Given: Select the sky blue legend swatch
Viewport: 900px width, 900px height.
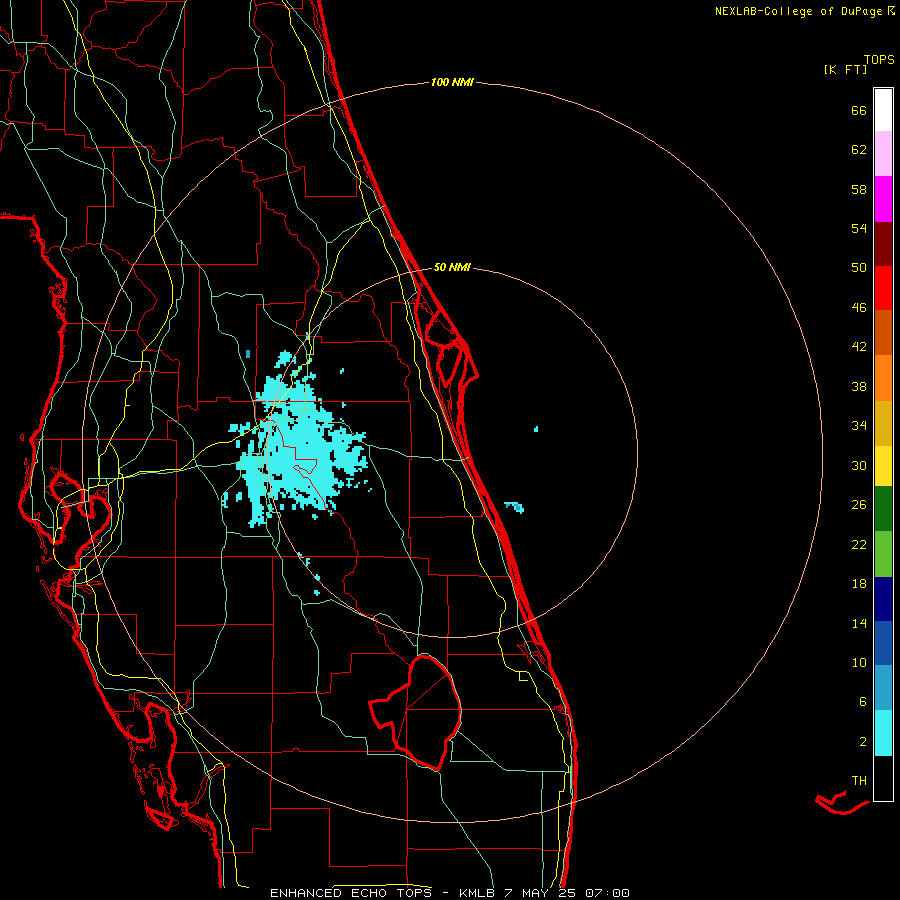Looking at the screenshot, I should click(883, 688).
